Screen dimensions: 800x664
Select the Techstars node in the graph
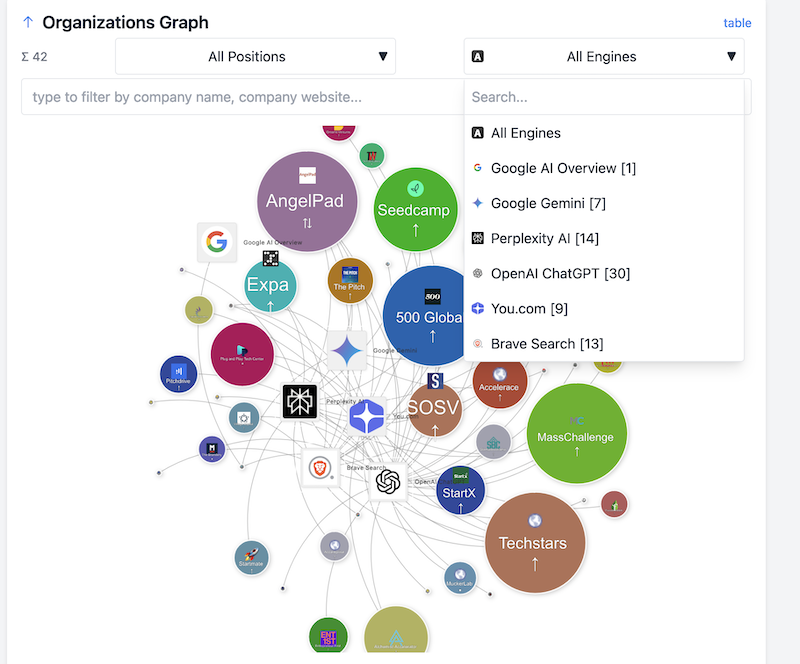535,543
